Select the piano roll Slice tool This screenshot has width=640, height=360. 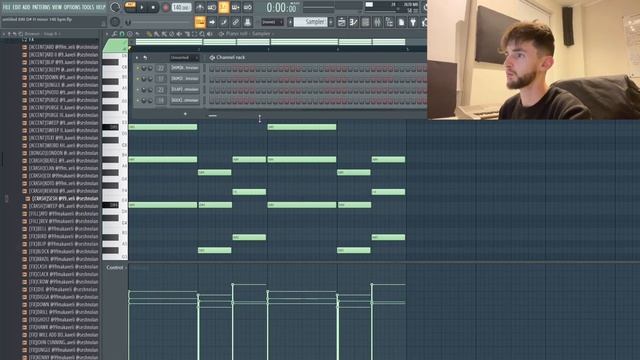[x=187, y=34]
